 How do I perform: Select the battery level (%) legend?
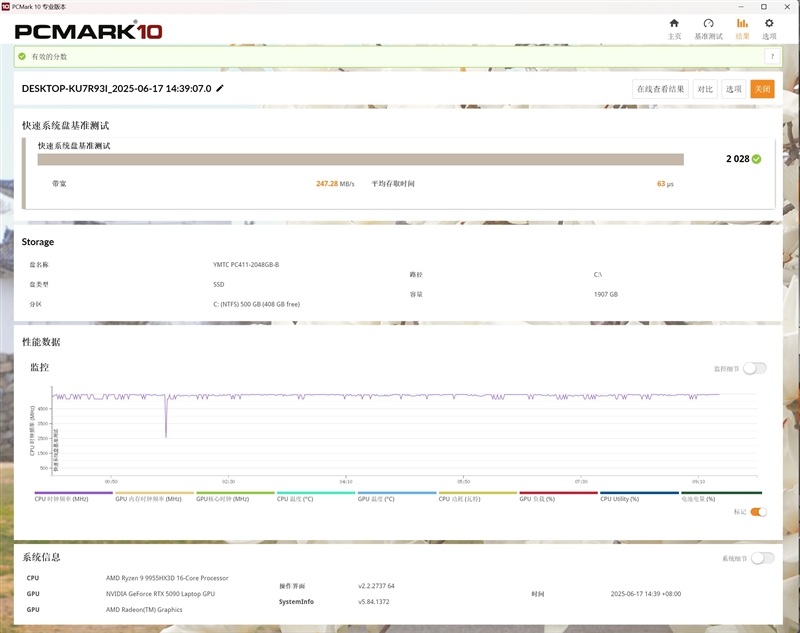point(721,497)
